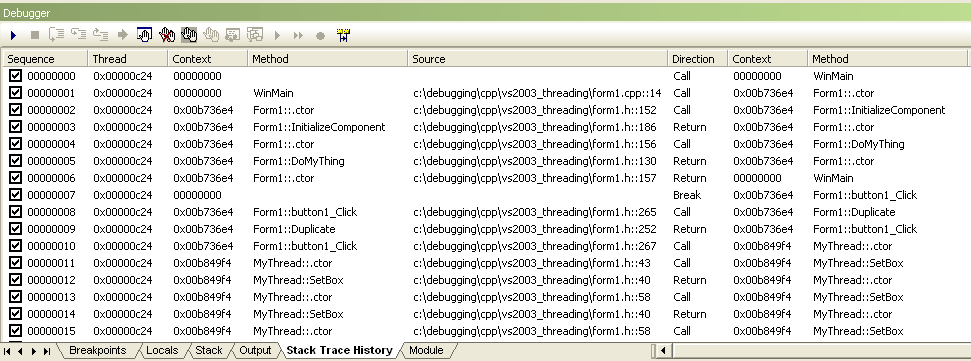The image size is (971, 361).
Task: Click the yellow-and-blue column layout icon
Action: click(344, 35)
